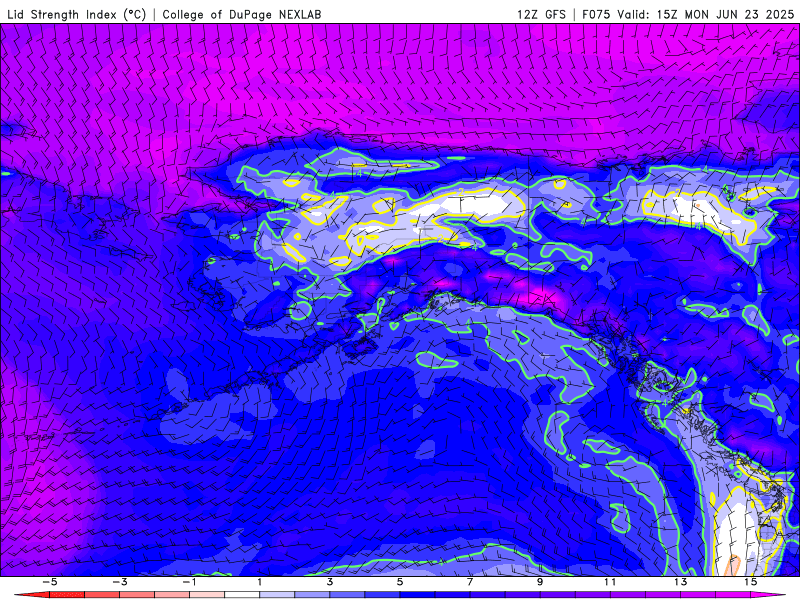Image resolution: width=800 pixels, height=600 pixels.
Task: Click the "1" color scale label
Action: pyautogui.click(x=260, y=582)
